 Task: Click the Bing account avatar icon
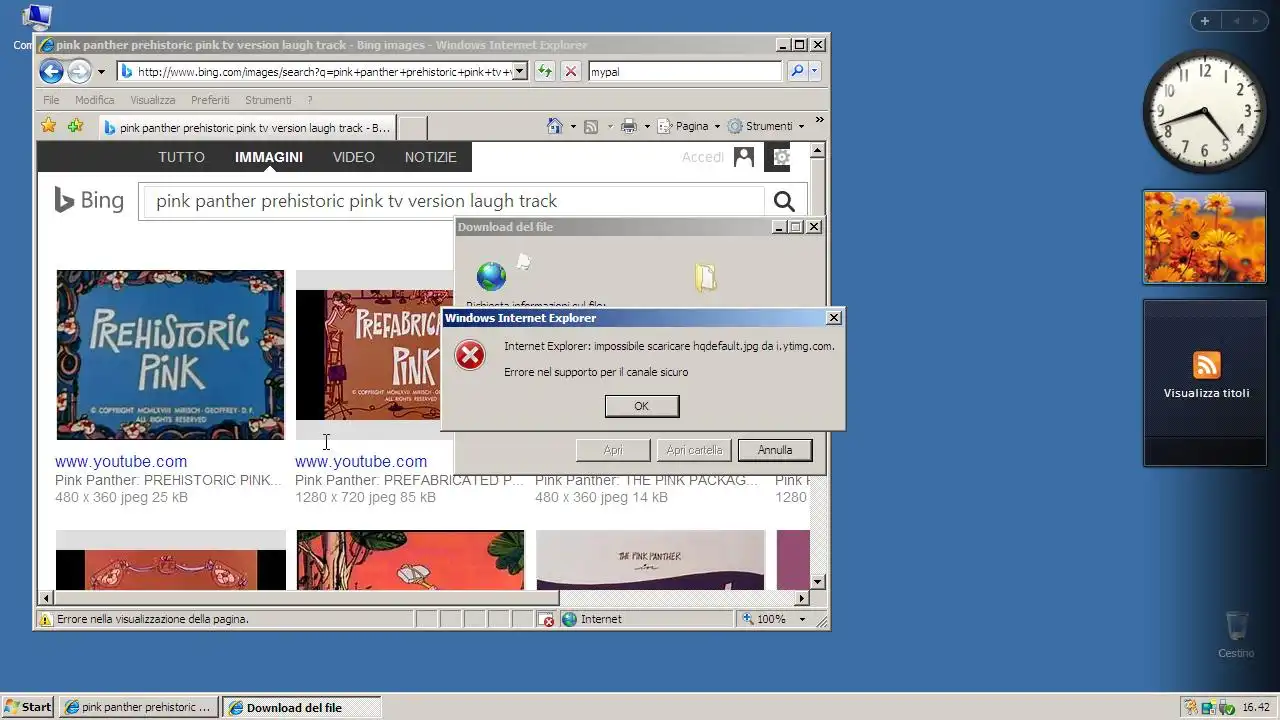coord(744,157)
